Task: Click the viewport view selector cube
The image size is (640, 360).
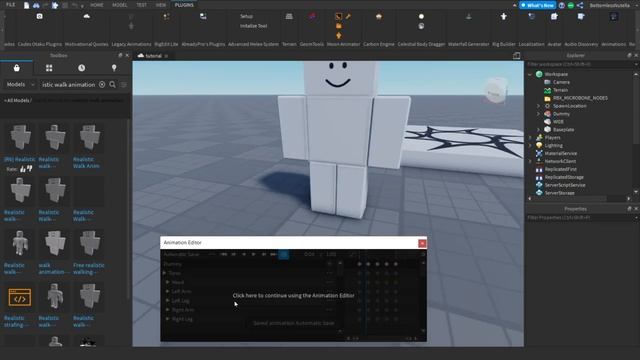Action: 495,91
